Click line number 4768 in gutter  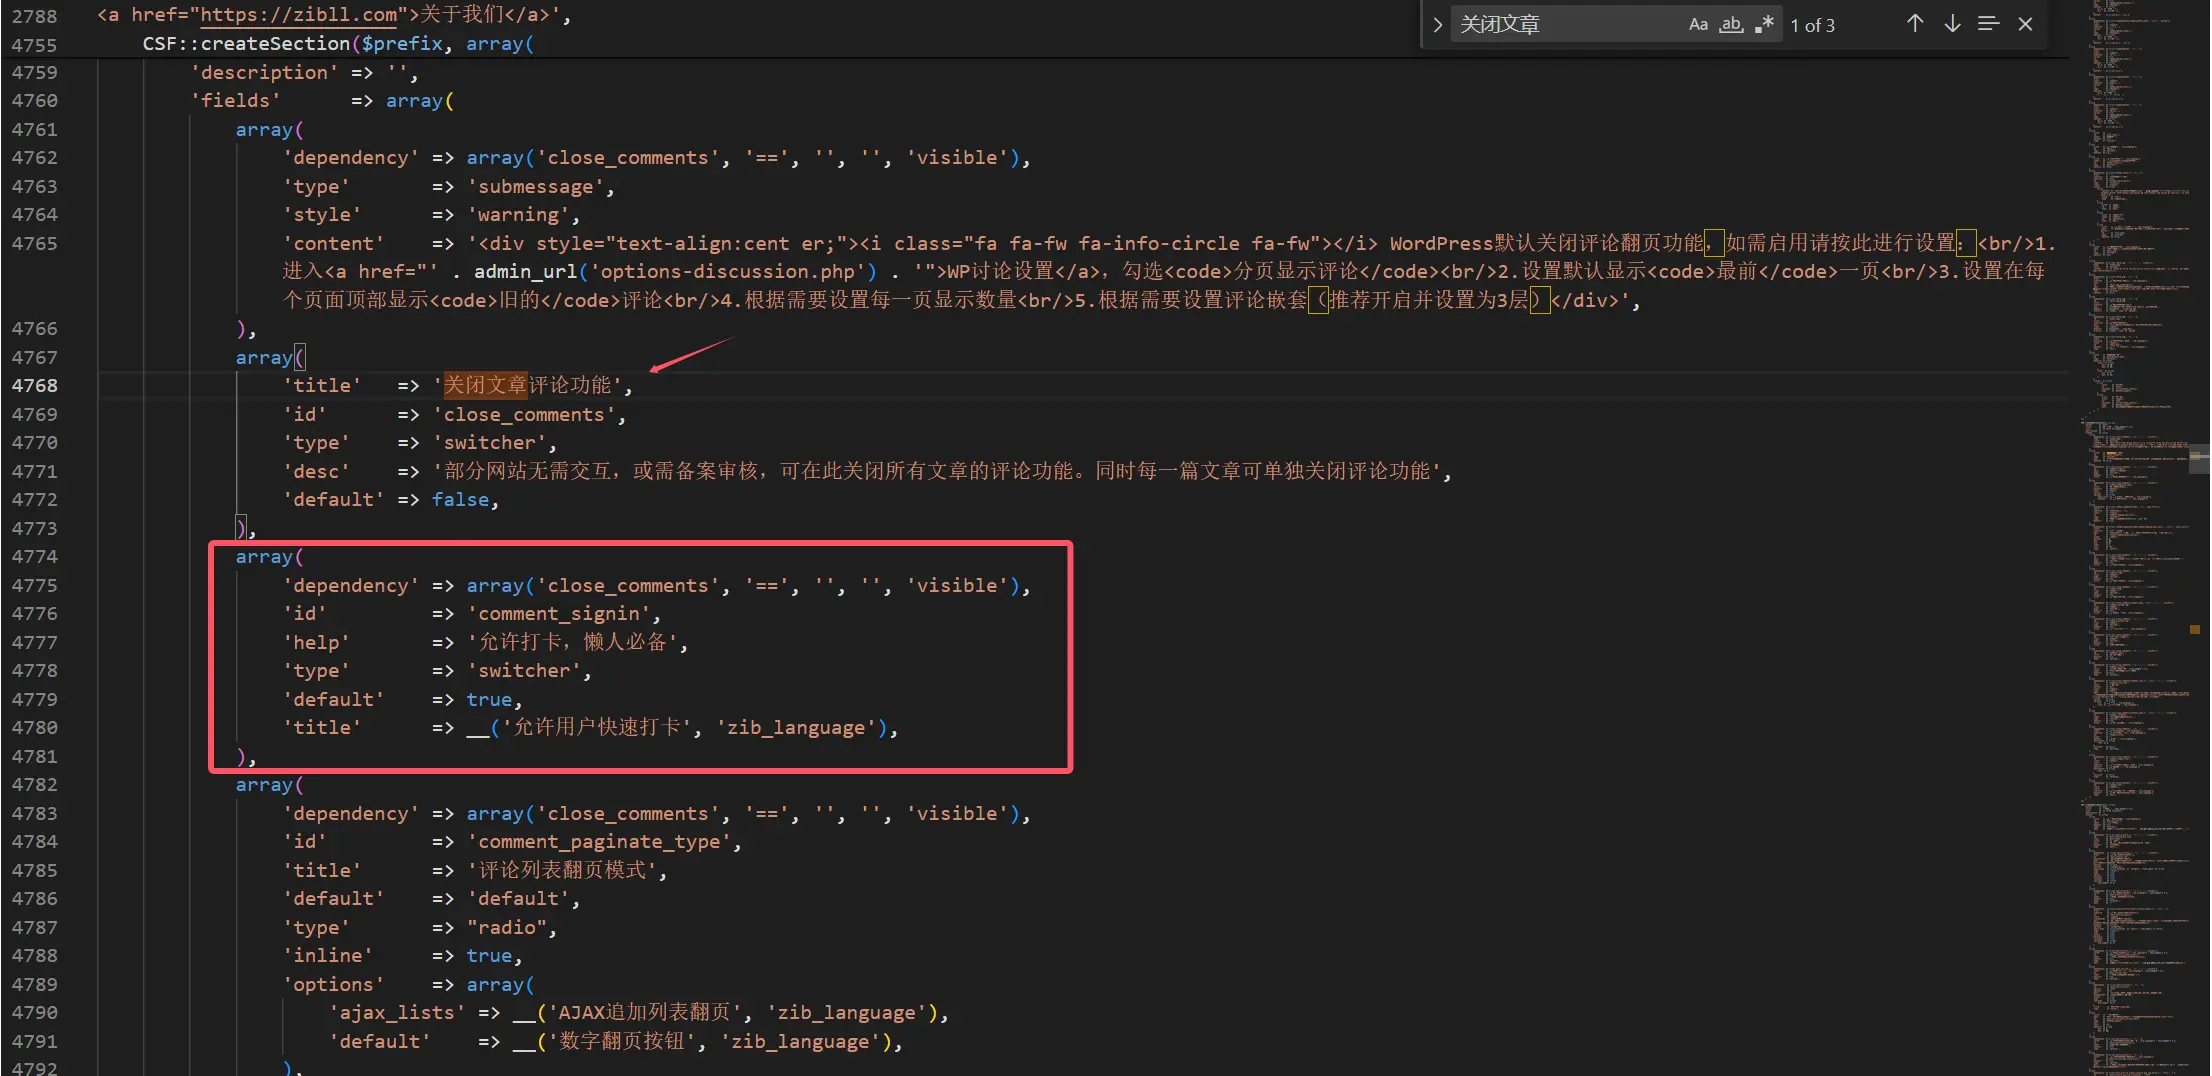point(35,386)
